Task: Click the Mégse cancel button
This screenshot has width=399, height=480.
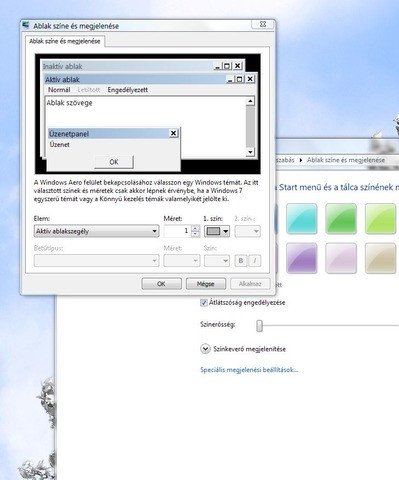Action: (206, 284)
